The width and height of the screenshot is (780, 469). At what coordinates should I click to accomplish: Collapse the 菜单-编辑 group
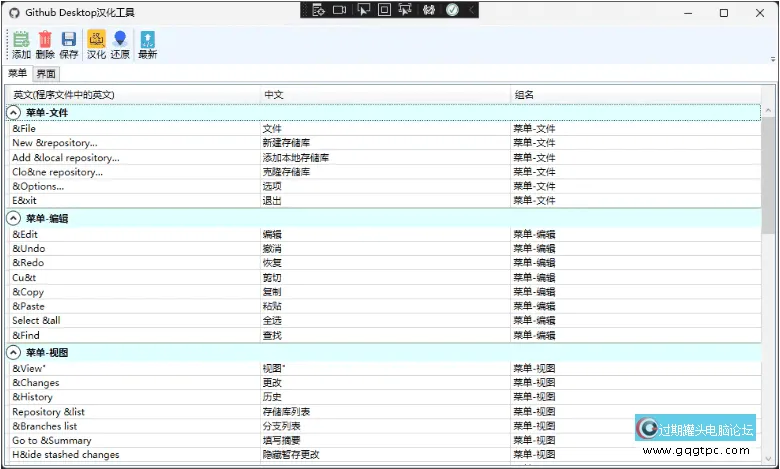click(13, 218)
